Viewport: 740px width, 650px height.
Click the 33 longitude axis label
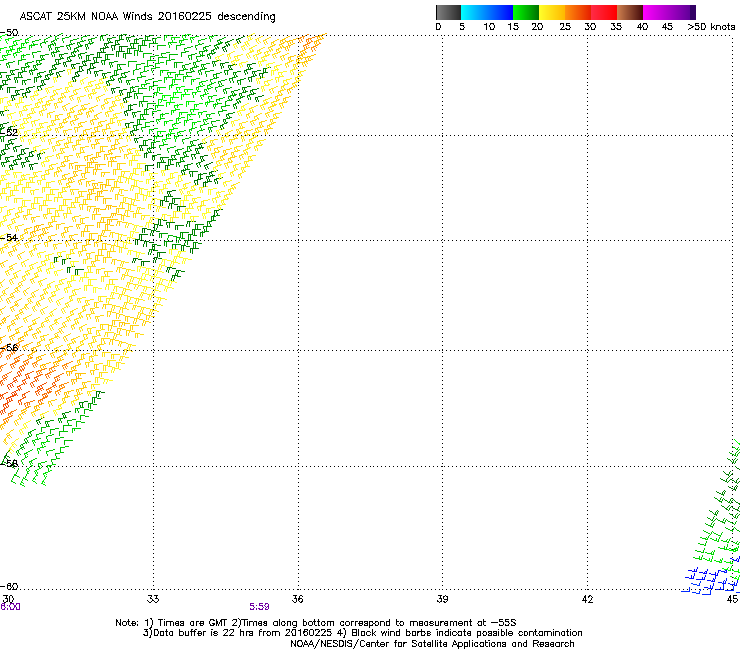(153, 599)
